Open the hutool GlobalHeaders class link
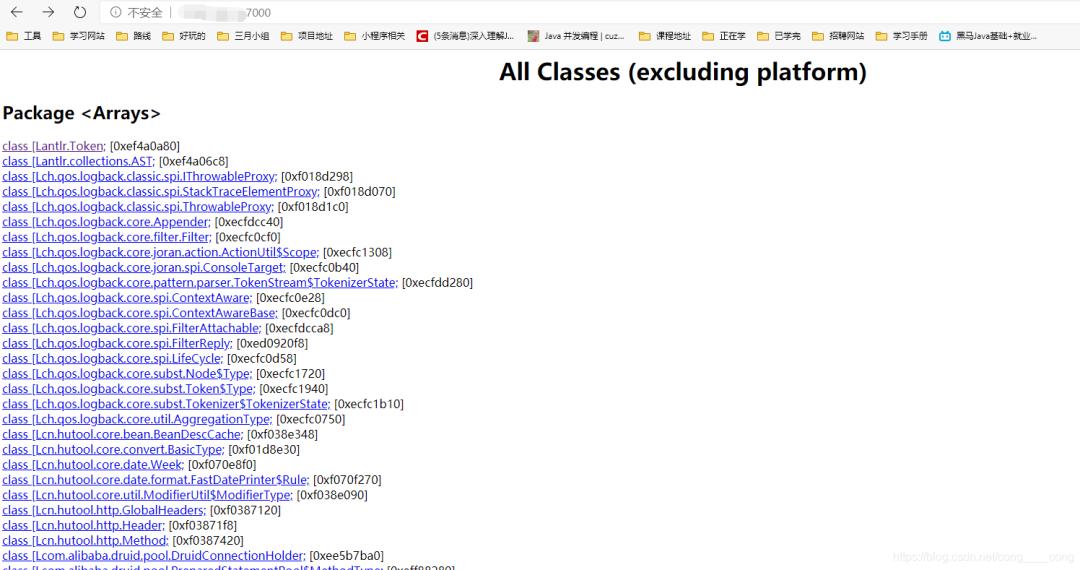The width and height of the screenshot is (1080, 570). point(104,509)
